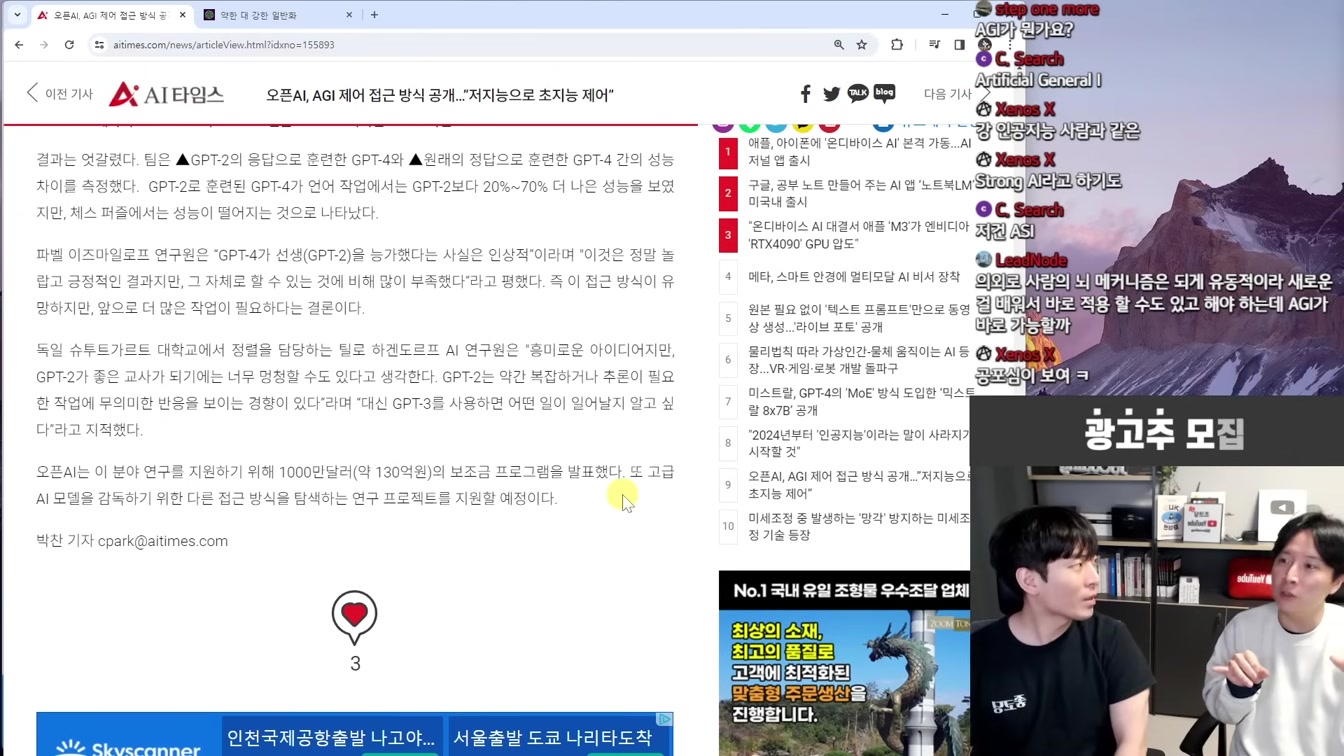Viewport: 1344px width, 756px height.
Task: Close the second browser tab
Action: coord(349,15)
